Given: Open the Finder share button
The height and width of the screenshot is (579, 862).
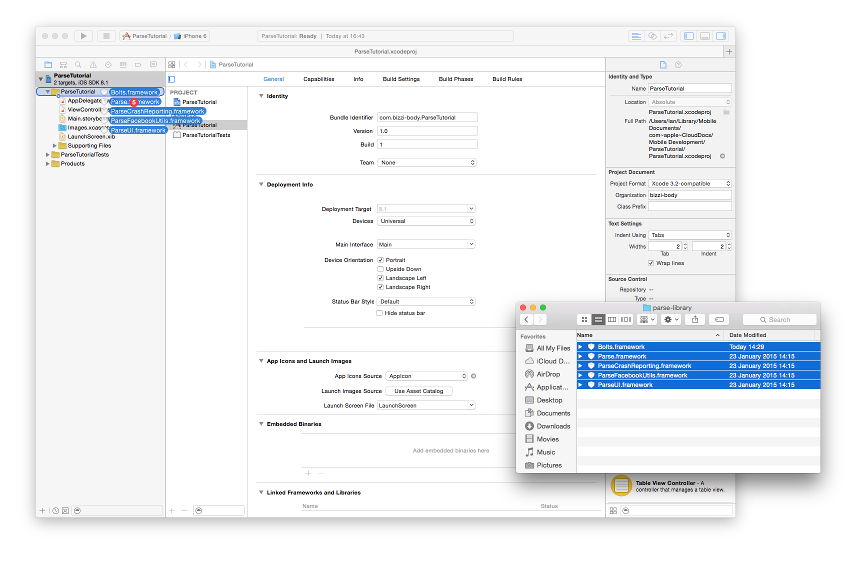Looking at the screenshot, I should point(695,320).
